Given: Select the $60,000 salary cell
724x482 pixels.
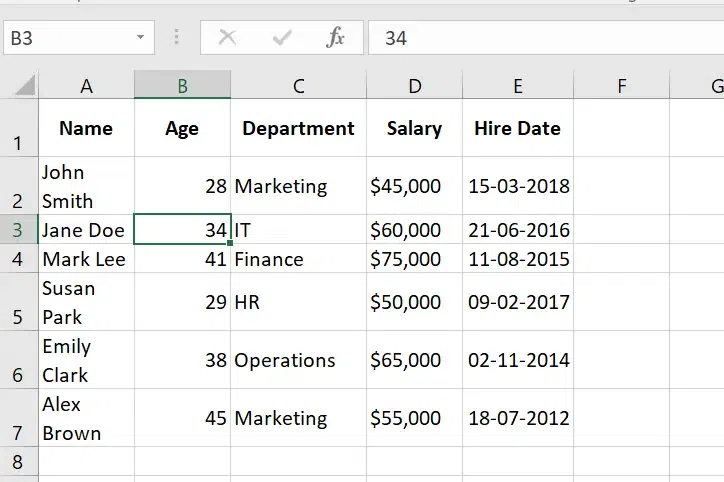Looking at the screenshot, I should coord(415,229).
